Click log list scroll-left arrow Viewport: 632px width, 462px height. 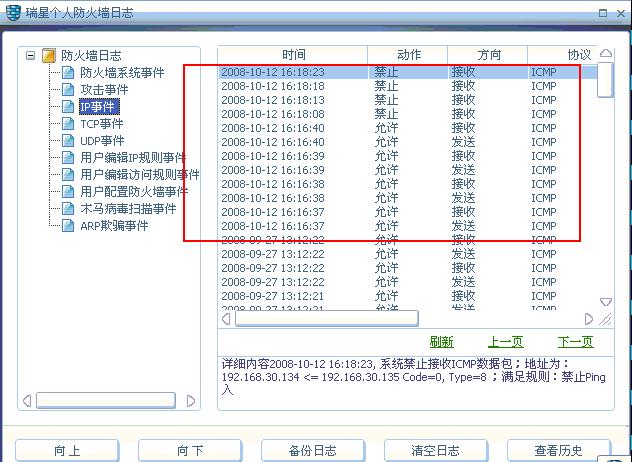[226, 319]
